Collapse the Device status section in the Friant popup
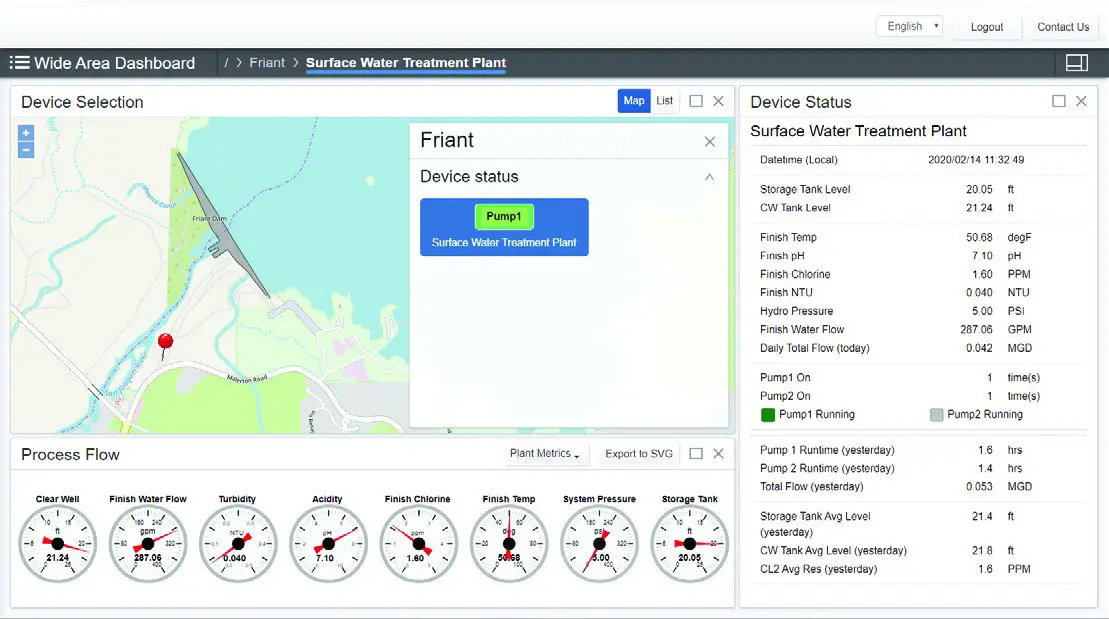The width and height of the screenshot is (1109, 619). coord(709,176)
